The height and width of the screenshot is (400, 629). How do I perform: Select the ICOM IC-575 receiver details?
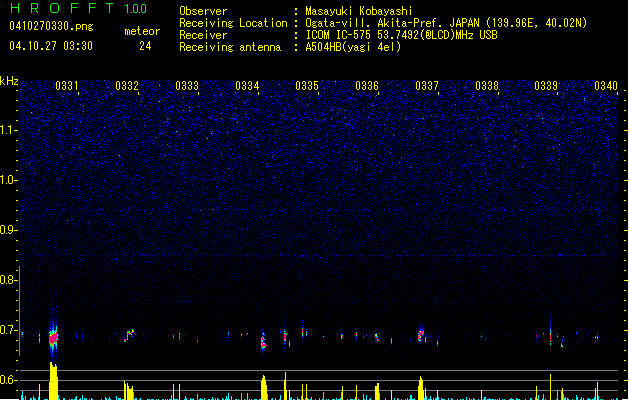coord(402,35)
